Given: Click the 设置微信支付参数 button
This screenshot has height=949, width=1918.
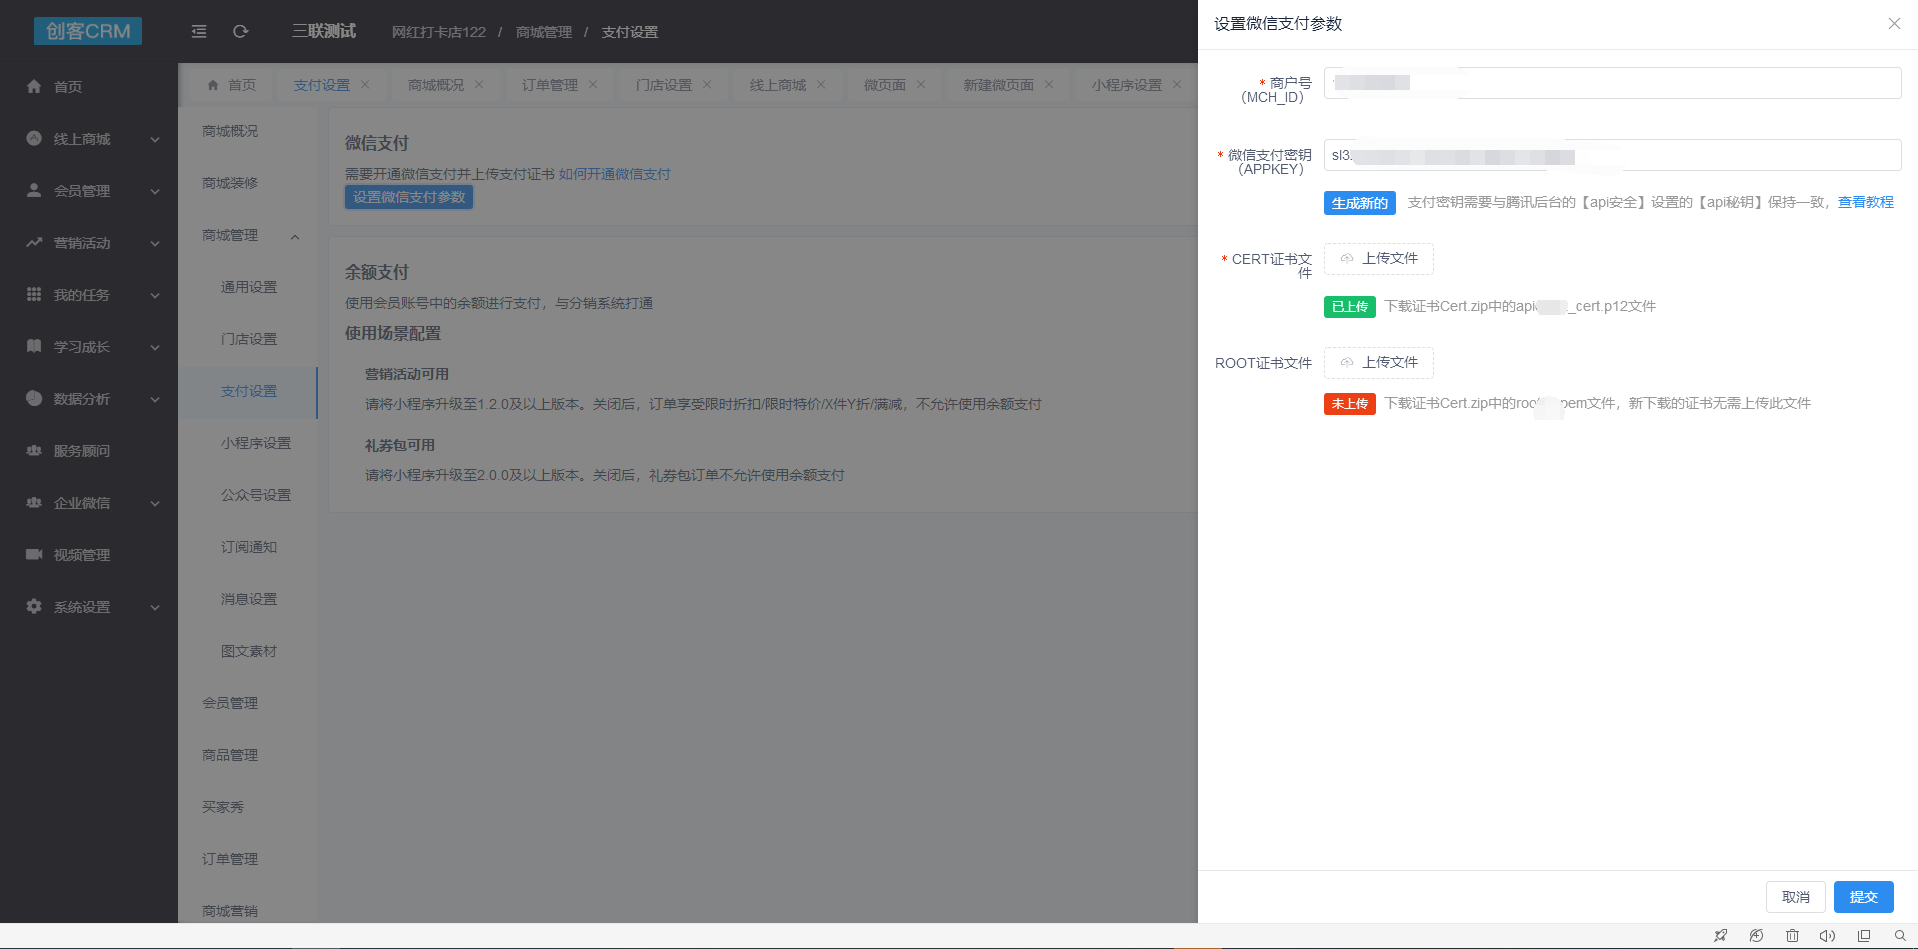Looking at the screenshot, I should 409,197.
